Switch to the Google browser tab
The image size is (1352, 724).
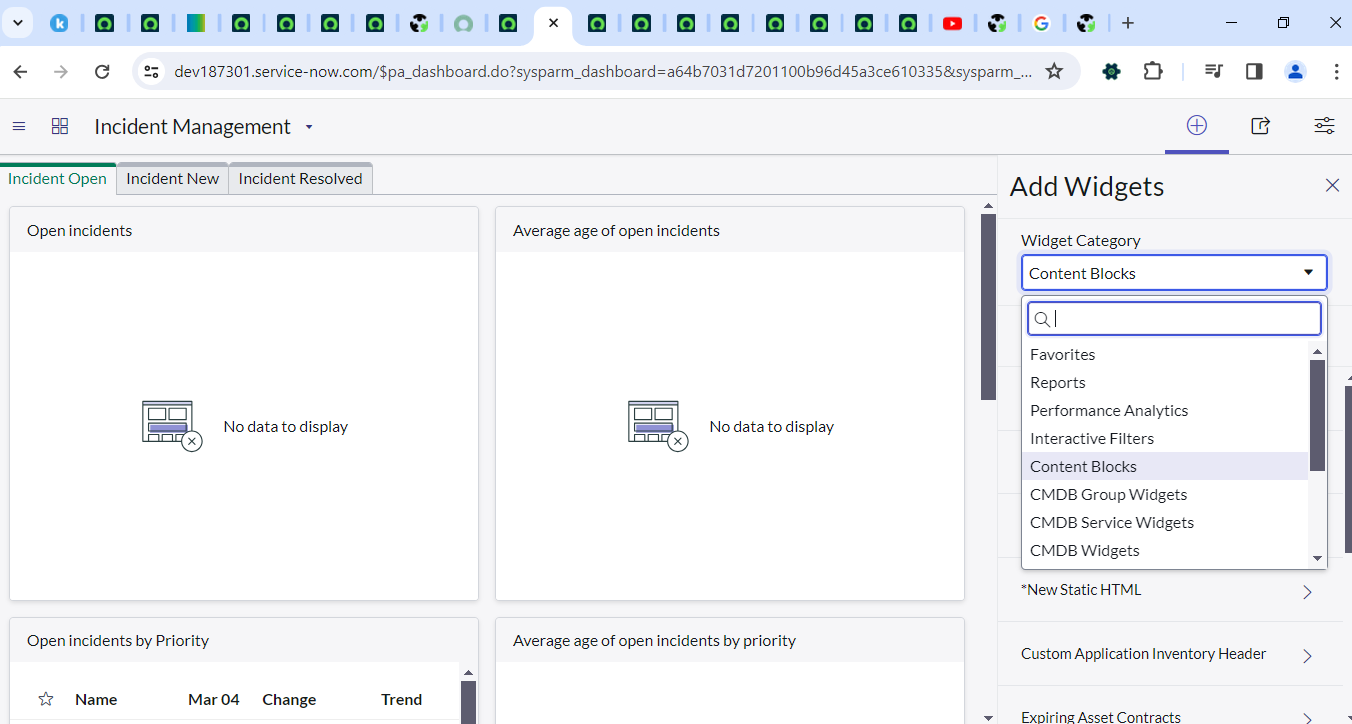coord(1041,23)
